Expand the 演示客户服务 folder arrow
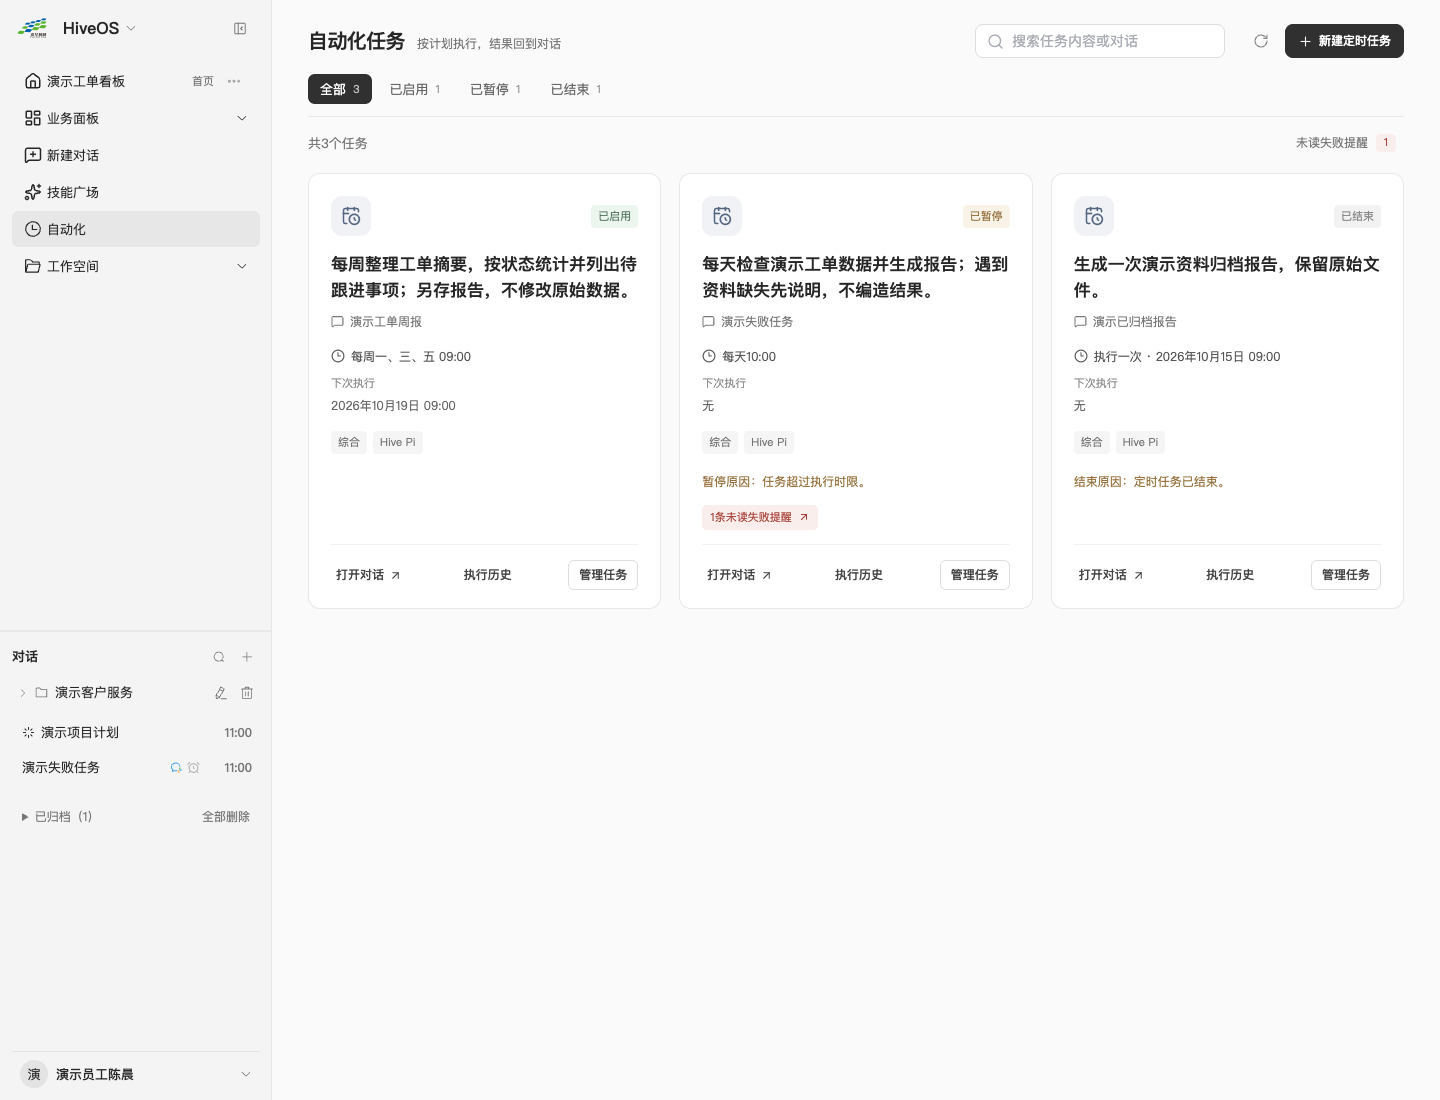The width and height of the screenshot is (1440, 1100). click(x=23, y=693)
